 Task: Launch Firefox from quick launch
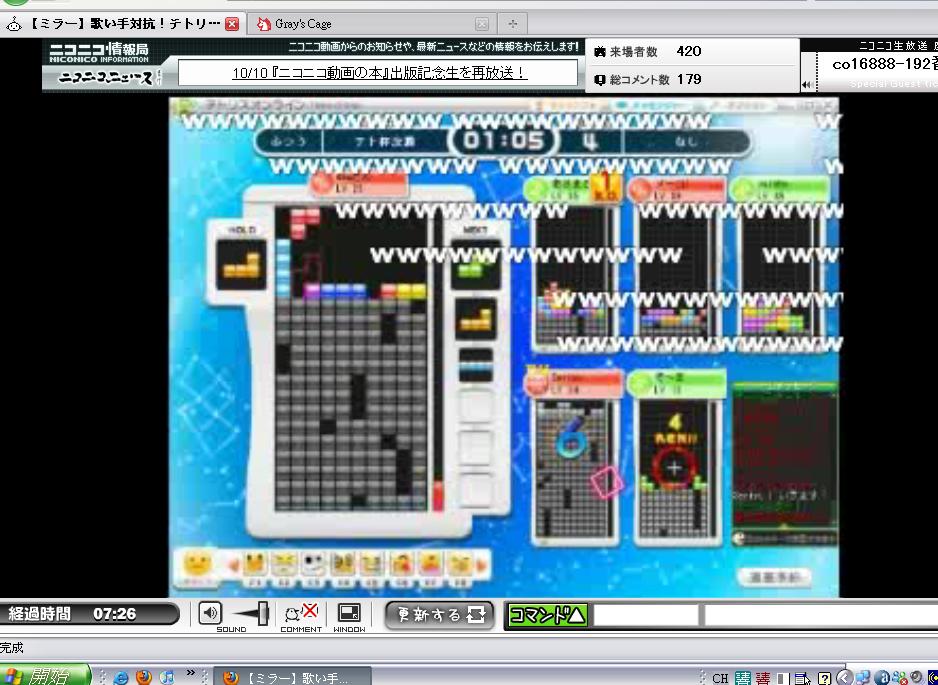(x=144, y=677)
